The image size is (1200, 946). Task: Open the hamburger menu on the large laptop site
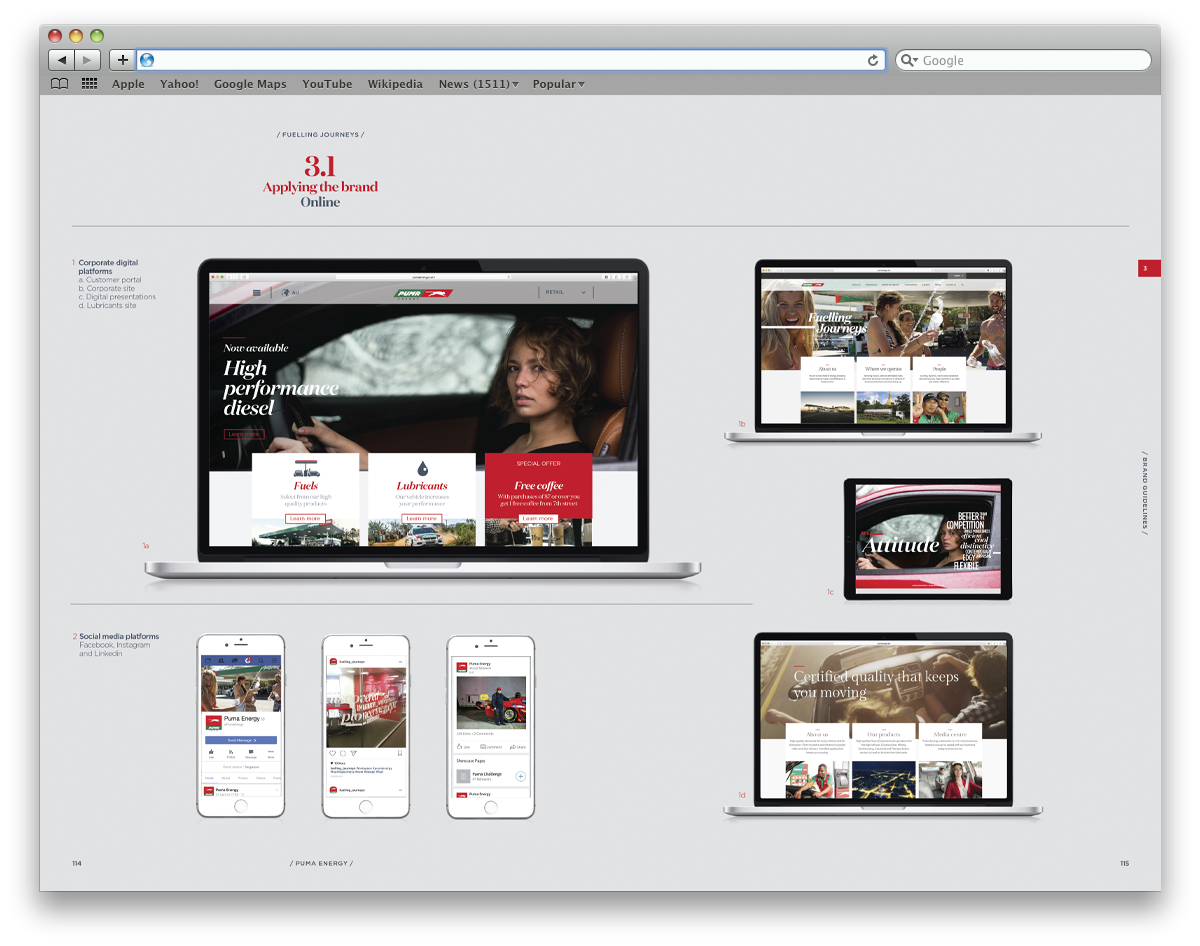click(257, 293)
